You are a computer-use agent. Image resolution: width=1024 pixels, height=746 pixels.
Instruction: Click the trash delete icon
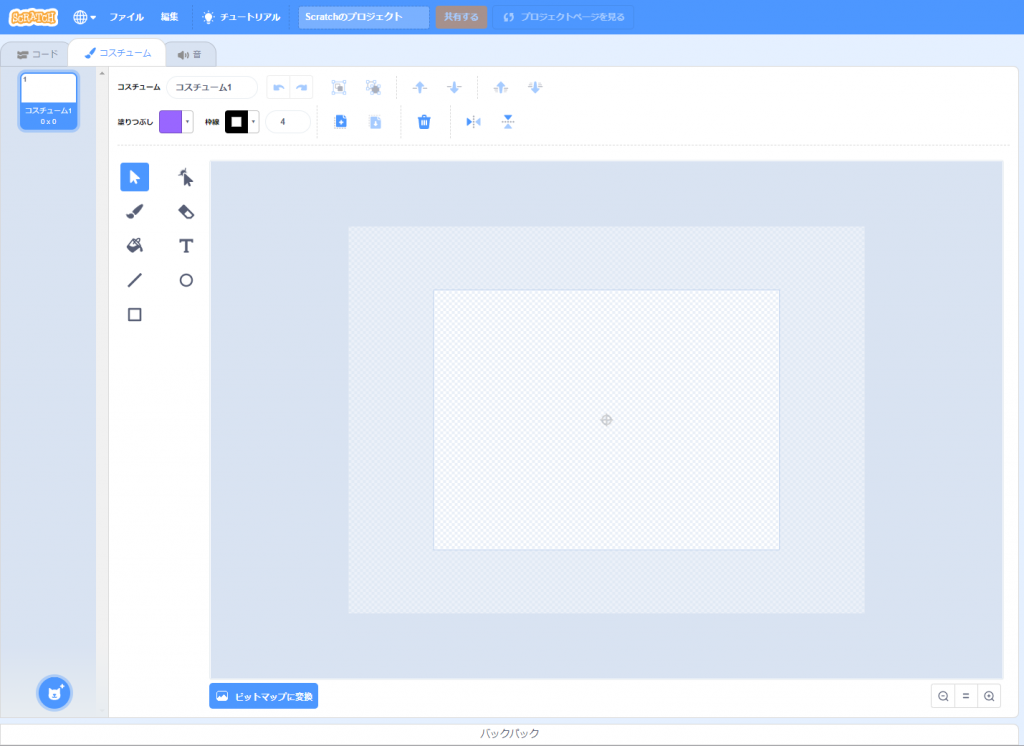click(424, 122)
